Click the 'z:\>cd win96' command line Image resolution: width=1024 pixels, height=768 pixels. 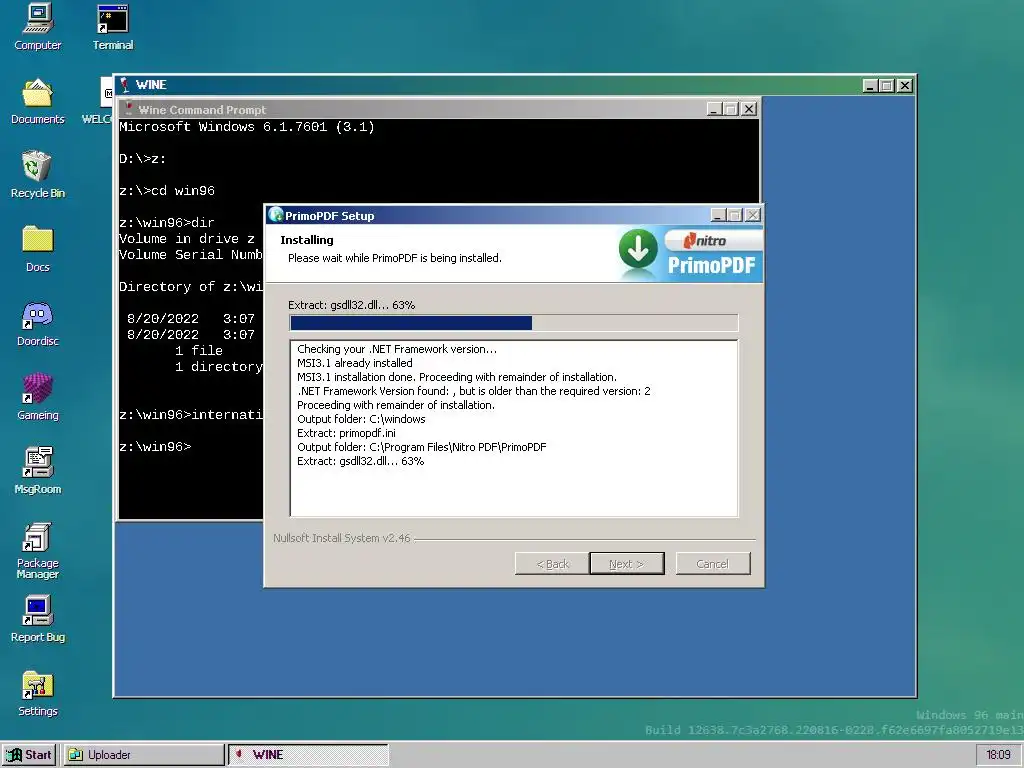pos(167,191)
